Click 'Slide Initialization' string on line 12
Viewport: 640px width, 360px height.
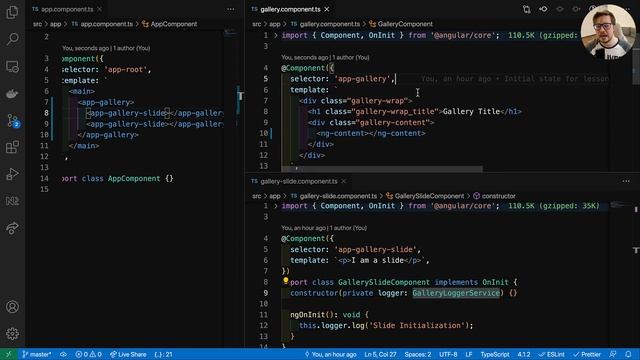416,325
